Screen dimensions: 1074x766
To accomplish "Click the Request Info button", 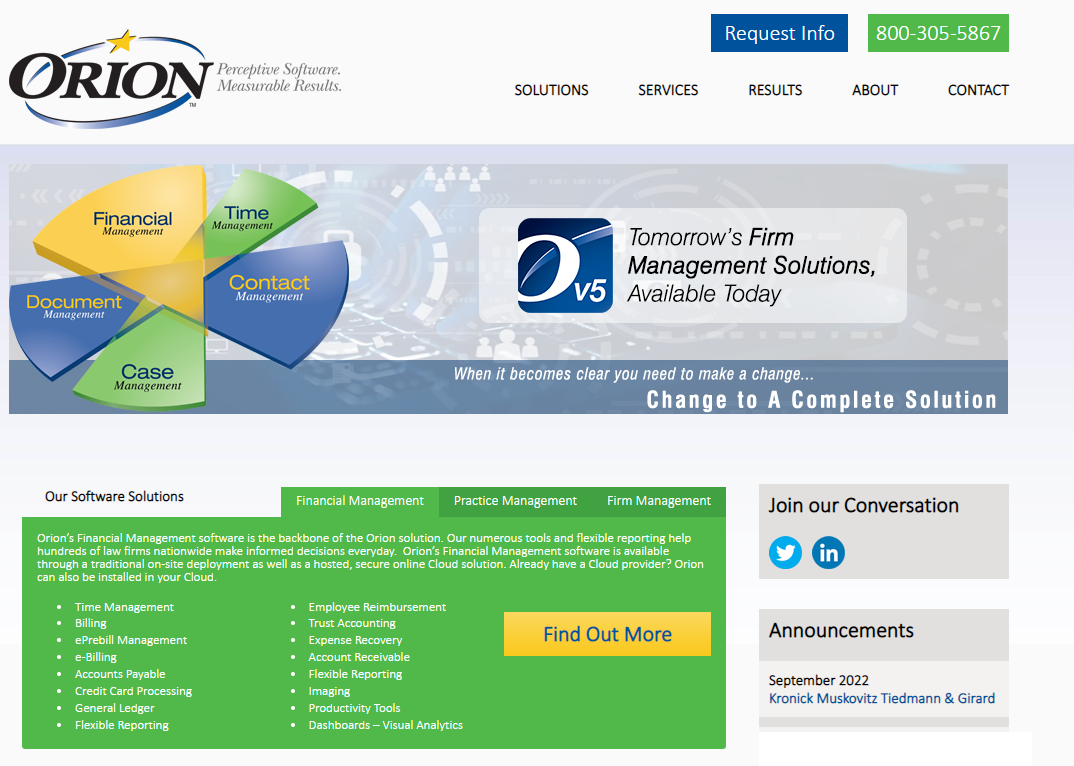I will point(779,33).
